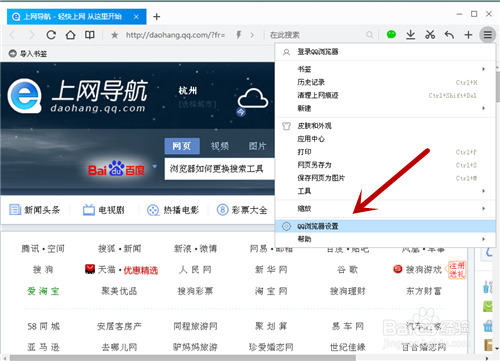
Task: Open the 亚马逊 link
Action: (x=43, y=347)
